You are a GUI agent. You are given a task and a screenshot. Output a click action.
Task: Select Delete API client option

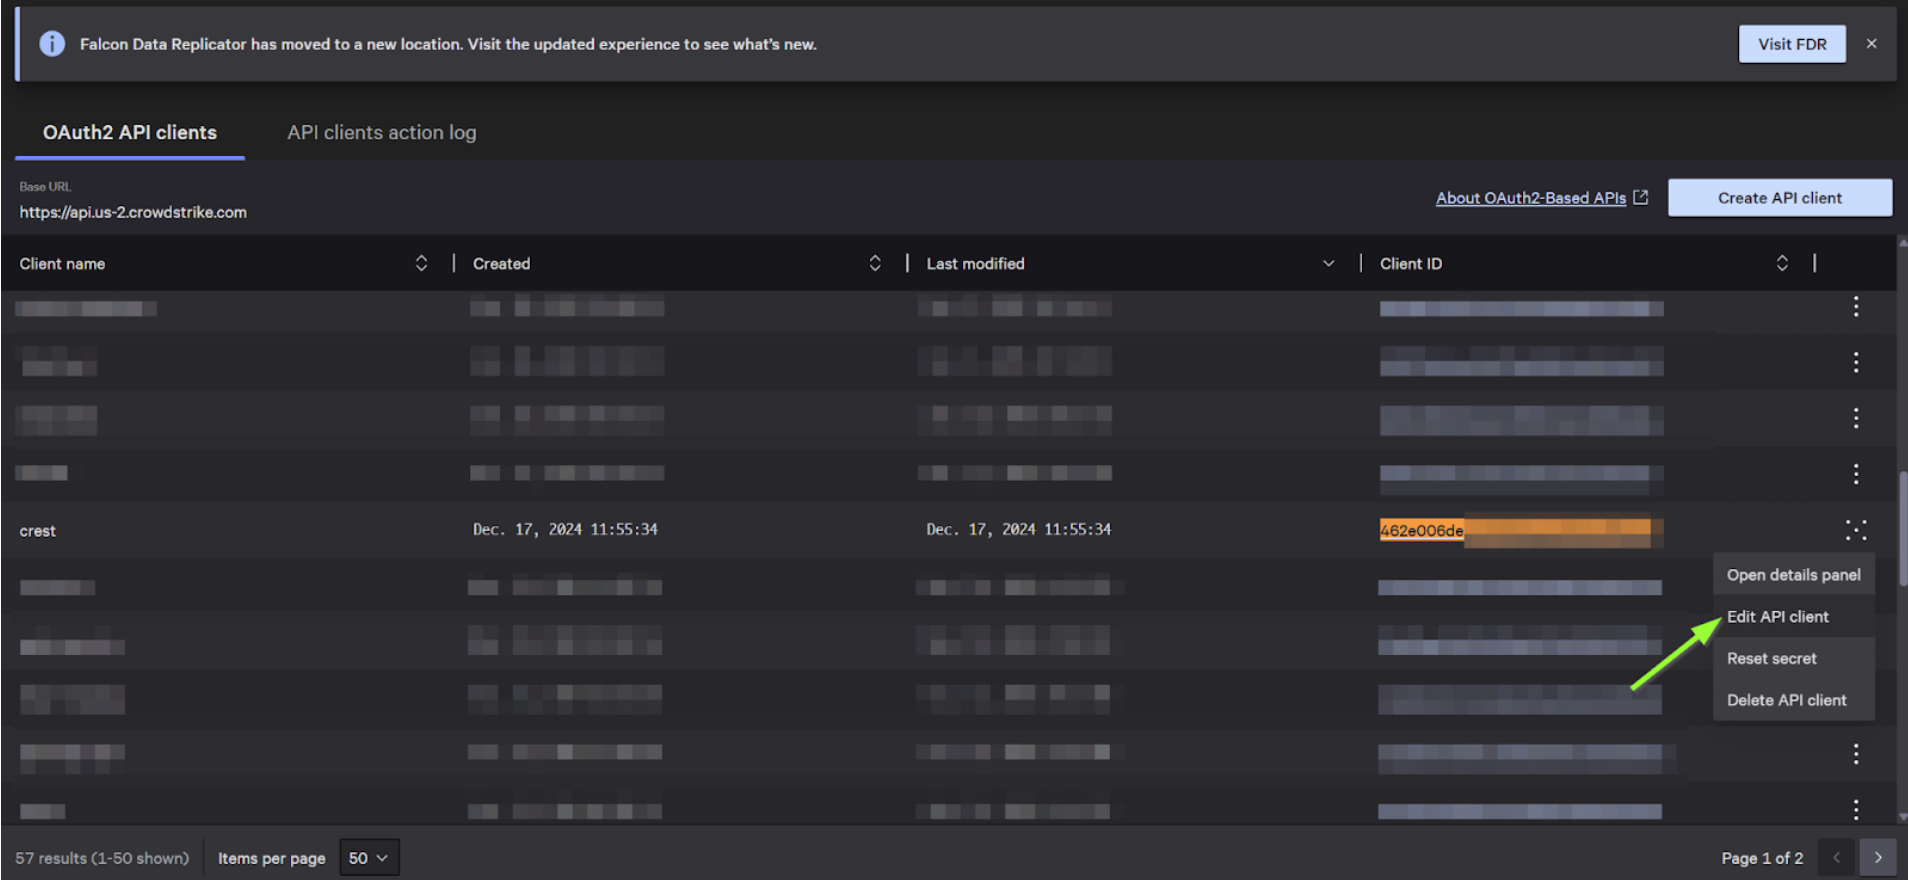1786,700
